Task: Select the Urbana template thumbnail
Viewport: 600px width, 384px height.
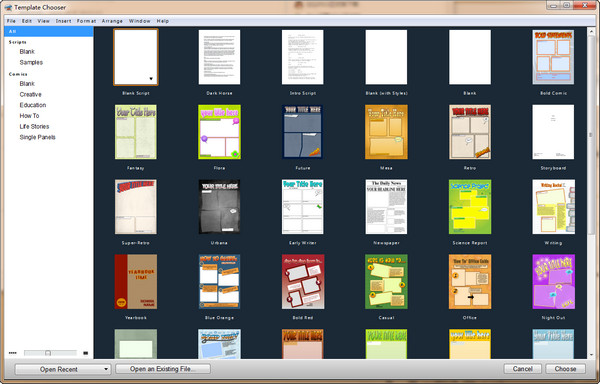Action: click(219, 207)
